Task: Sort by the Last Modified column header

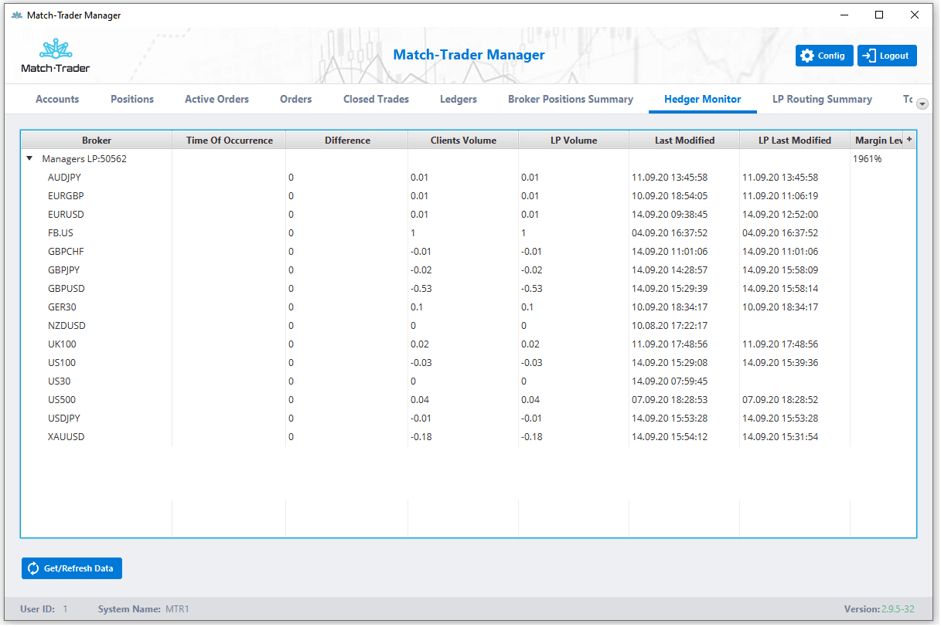Action: tap(684, 141)
